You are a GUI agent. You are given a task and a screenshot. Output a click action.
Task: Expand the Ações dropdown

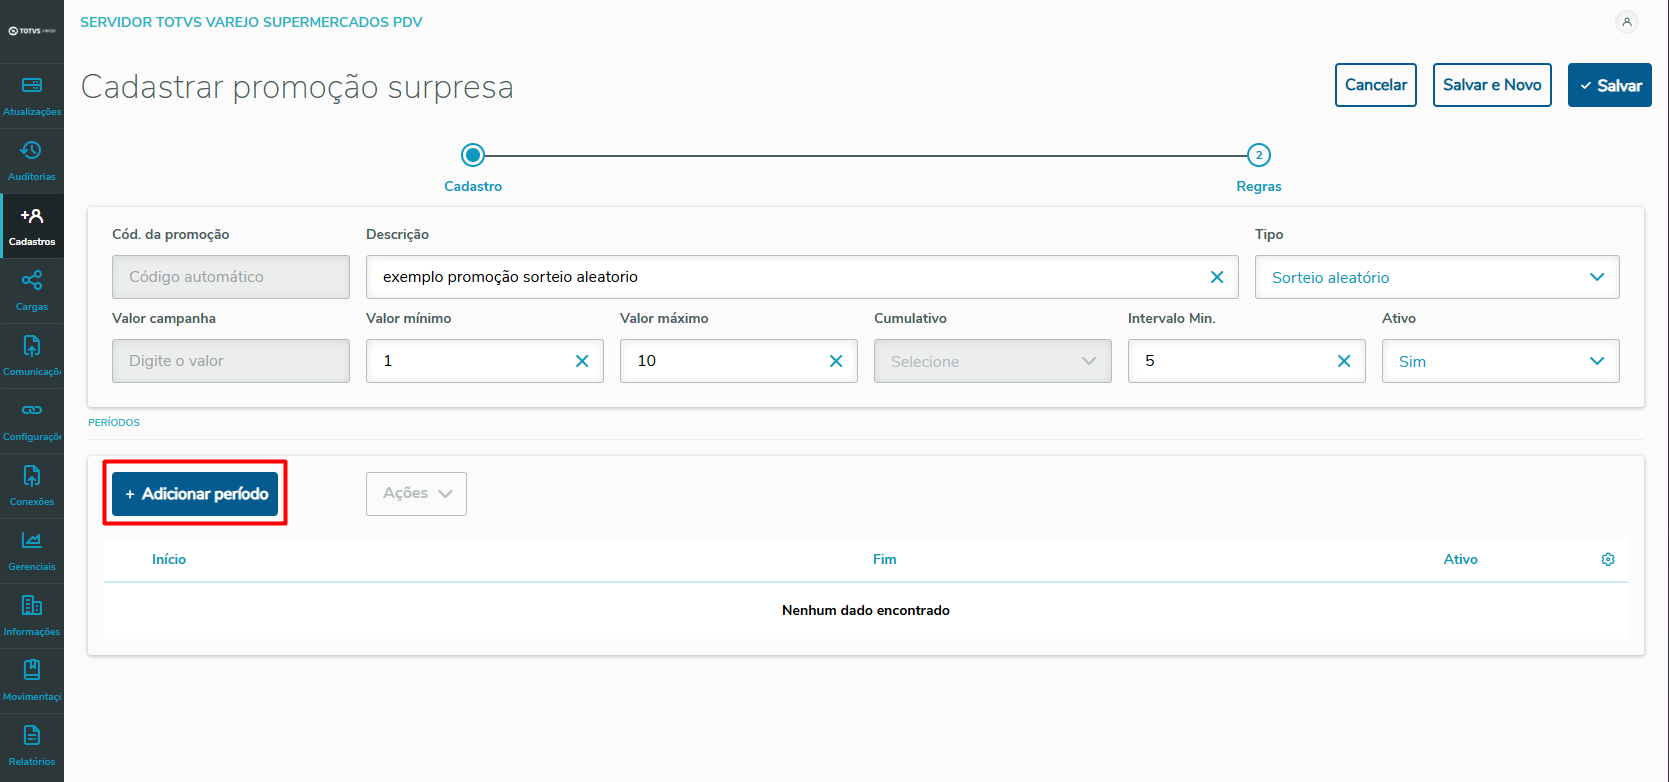(x=416, y=494)
